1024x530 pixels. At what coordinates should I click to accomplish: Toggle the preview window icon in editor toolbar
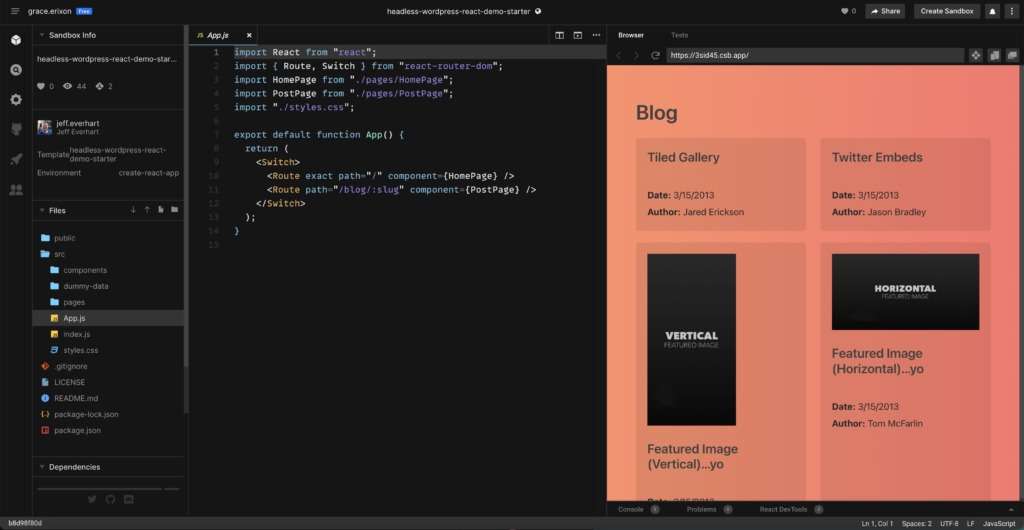[x=578, y=35]
